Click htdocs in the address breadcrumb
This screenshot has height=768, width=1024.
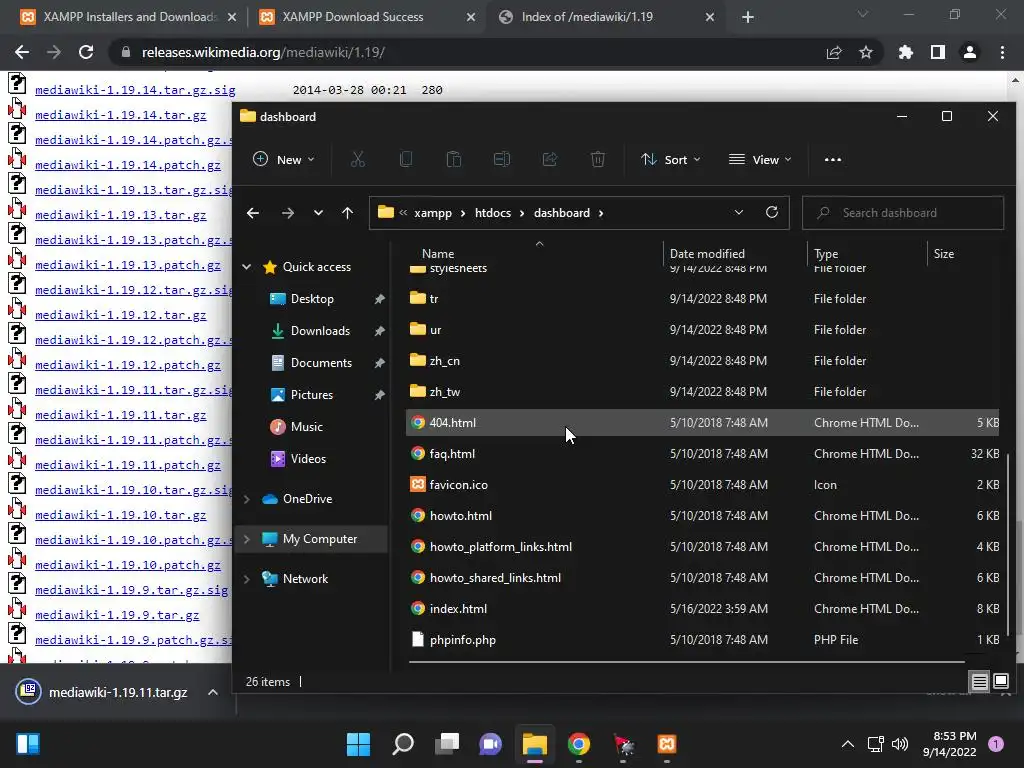pos(493,213)
